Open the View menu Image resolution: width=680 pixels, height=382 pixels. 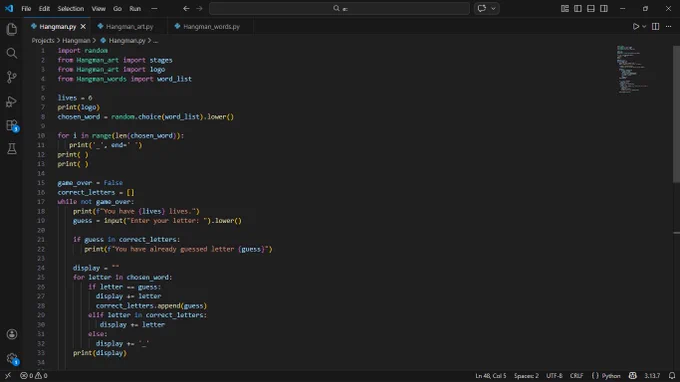[98, 8]
